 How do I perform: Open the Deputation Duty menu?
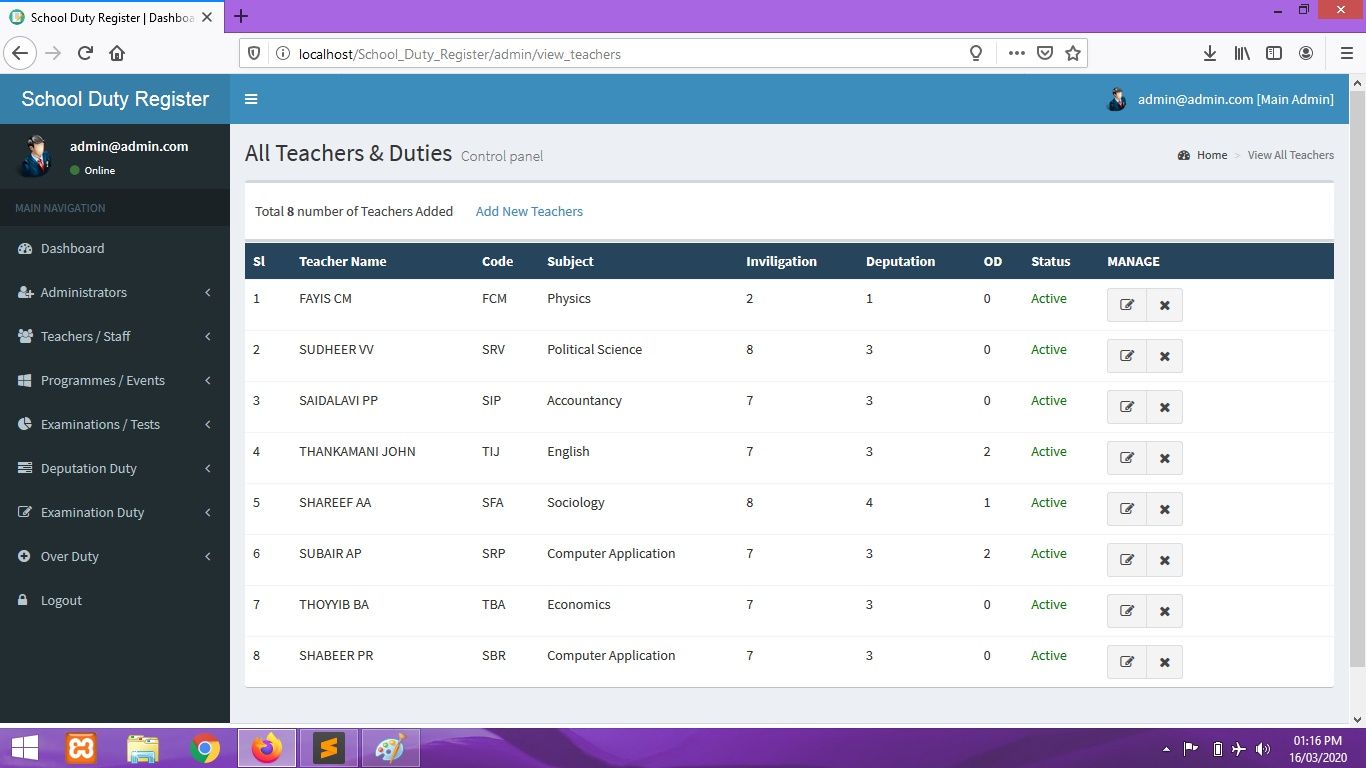pos(89,468)
